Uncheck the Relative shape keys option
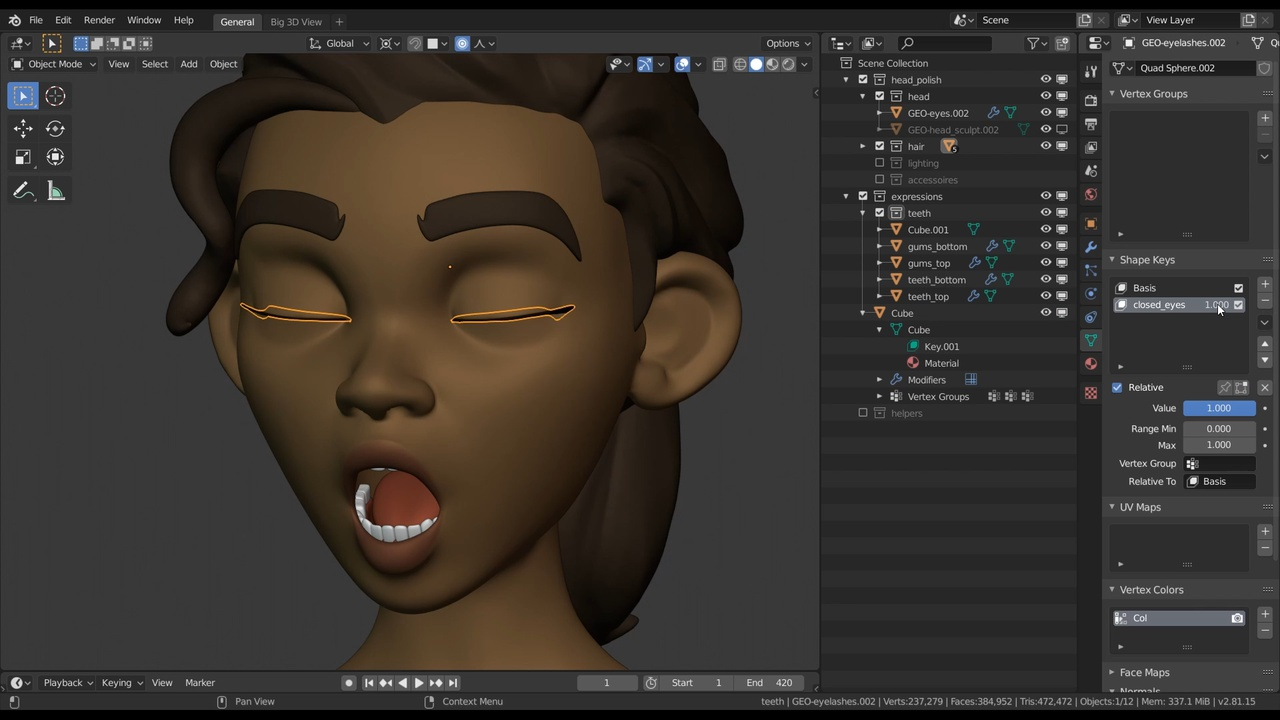Screen dimensions: 1280x720 [1117, 387]
